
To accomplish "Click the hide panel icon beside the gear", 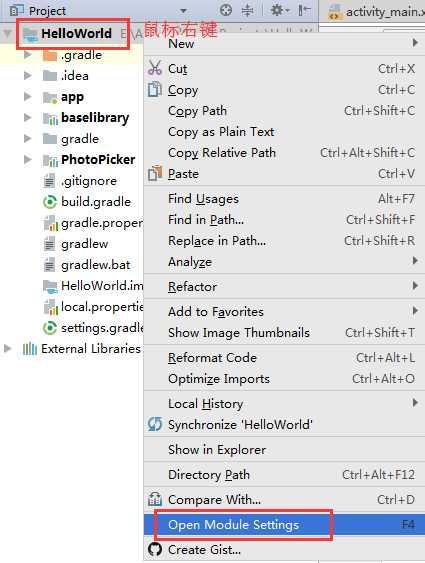I will (304, 10).
